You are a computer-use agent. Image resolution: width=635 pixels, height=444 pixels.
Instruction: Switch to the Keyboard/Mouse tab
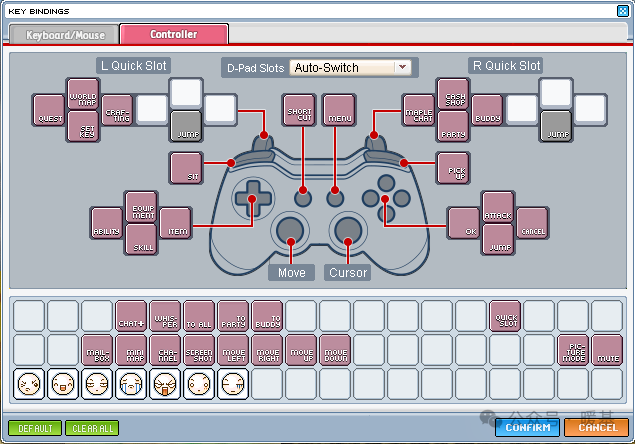point(65,35)
